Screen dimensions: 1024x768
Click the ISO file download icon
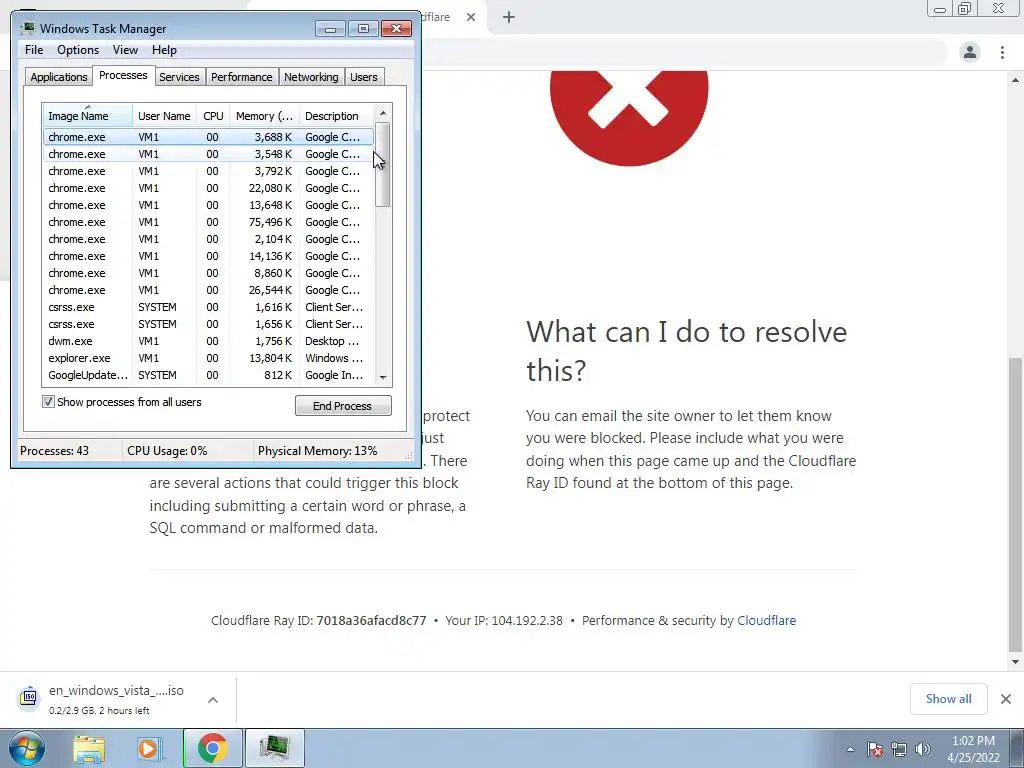pos(29,698)
